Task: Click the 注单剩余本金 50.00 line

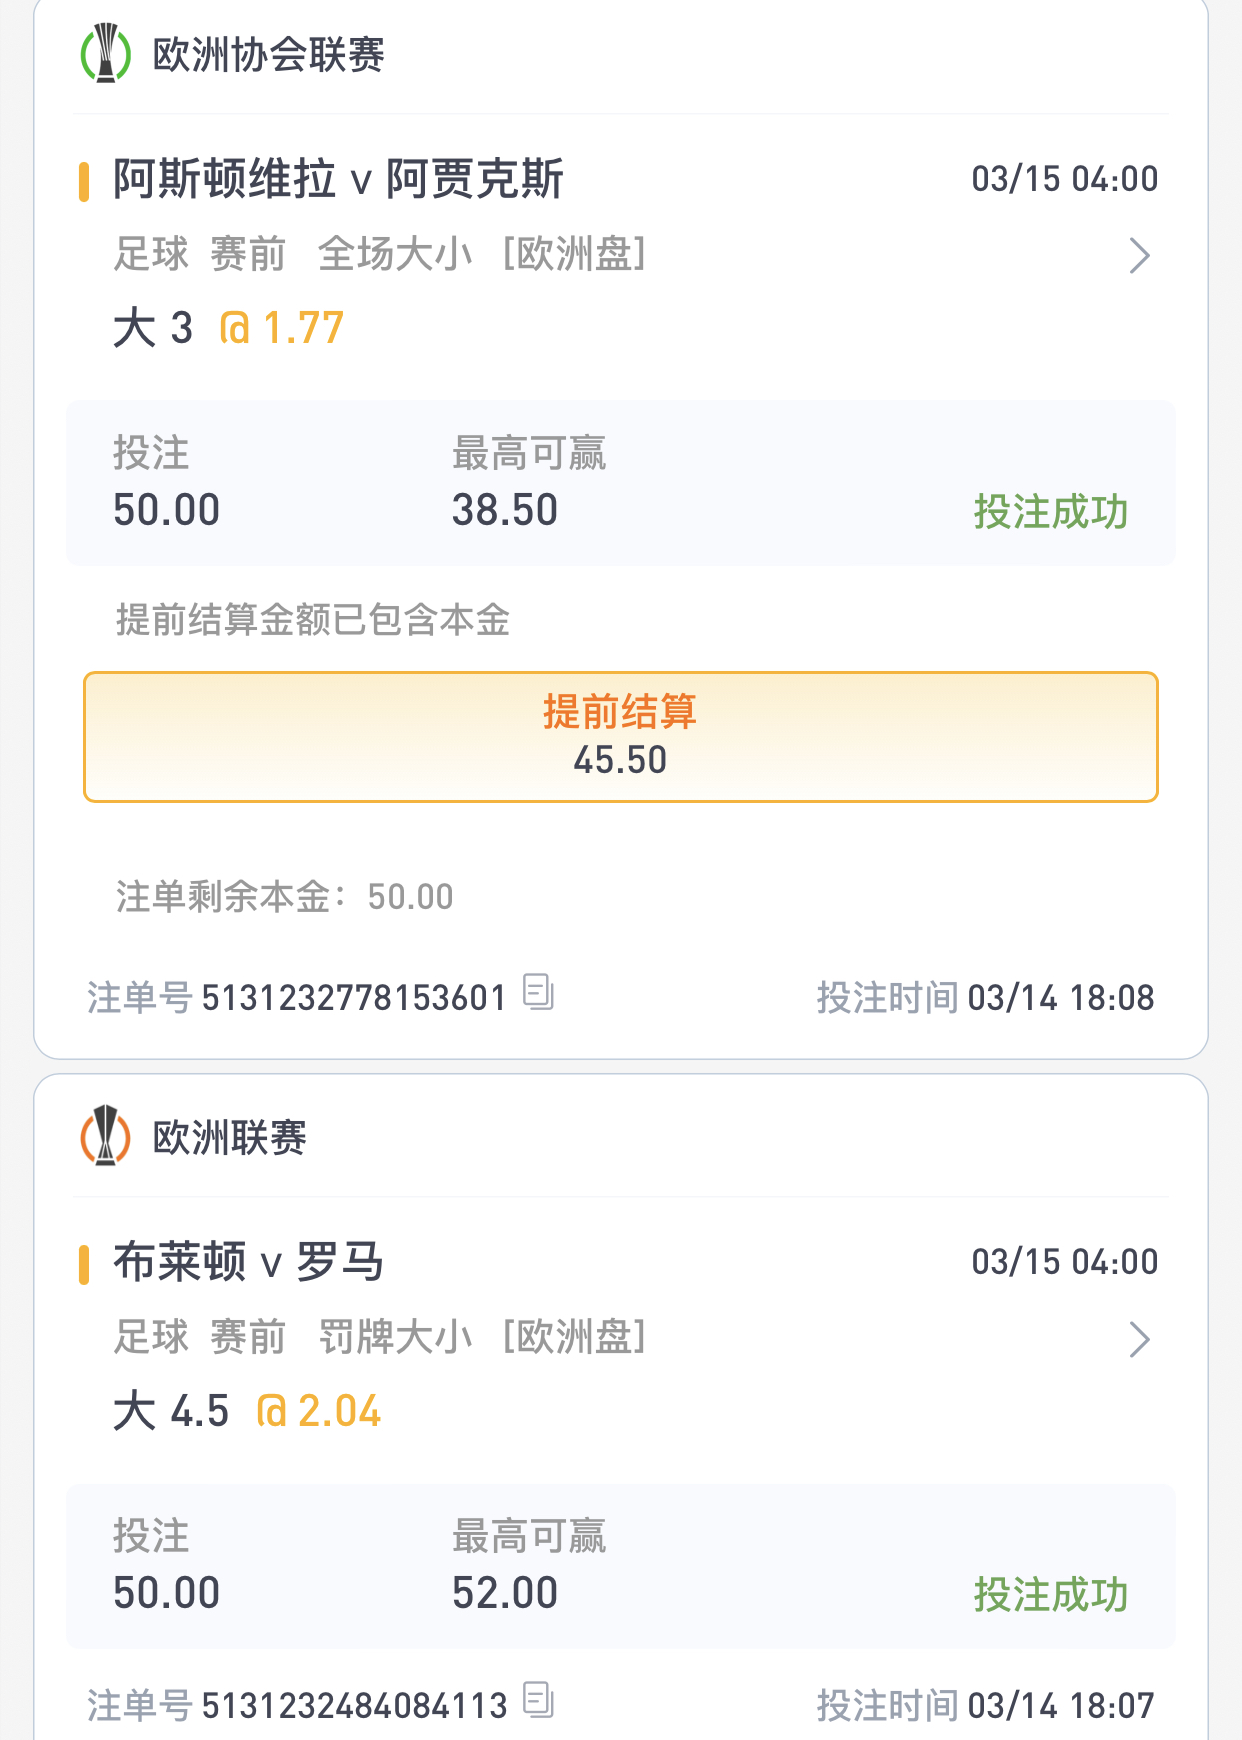Action: [285, 897]
